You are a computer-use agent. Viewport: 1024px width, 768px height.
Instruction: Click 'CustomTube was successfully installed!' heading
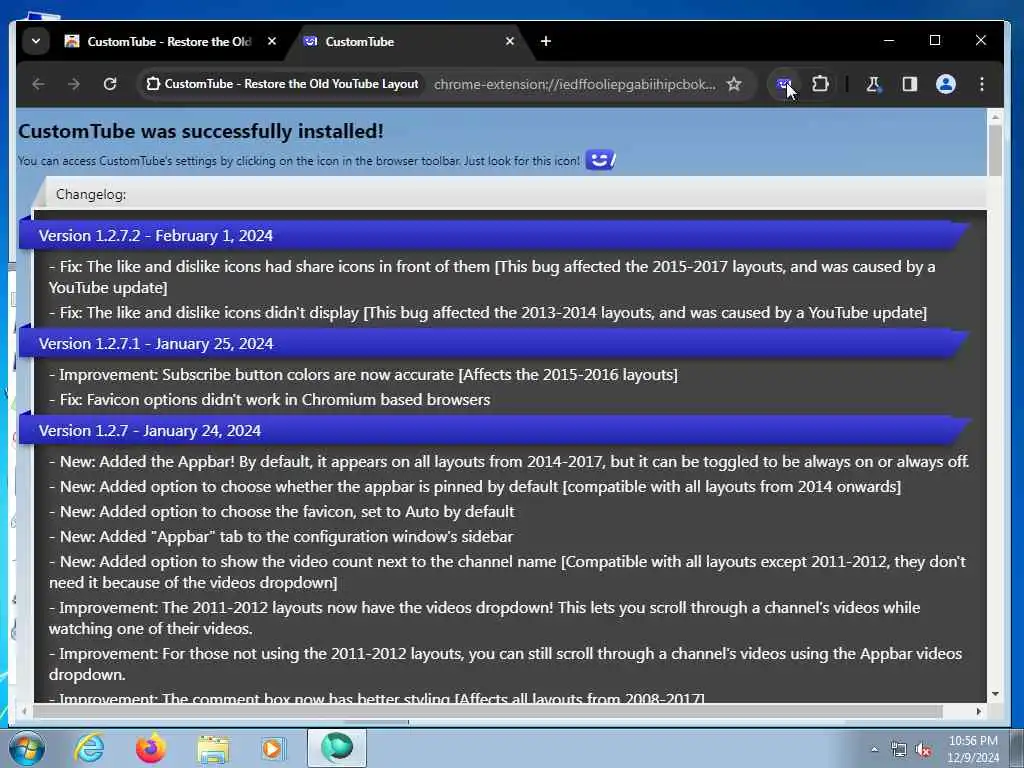pos(201,131)
